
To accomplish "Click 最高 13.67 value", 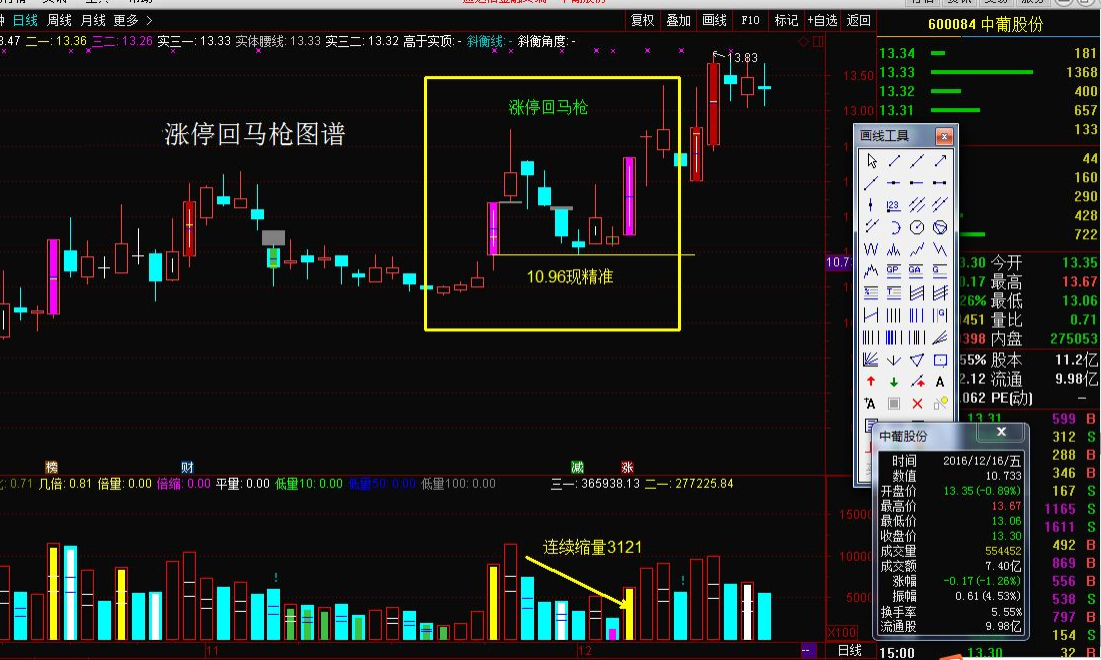I will [x=1079, y=282].
